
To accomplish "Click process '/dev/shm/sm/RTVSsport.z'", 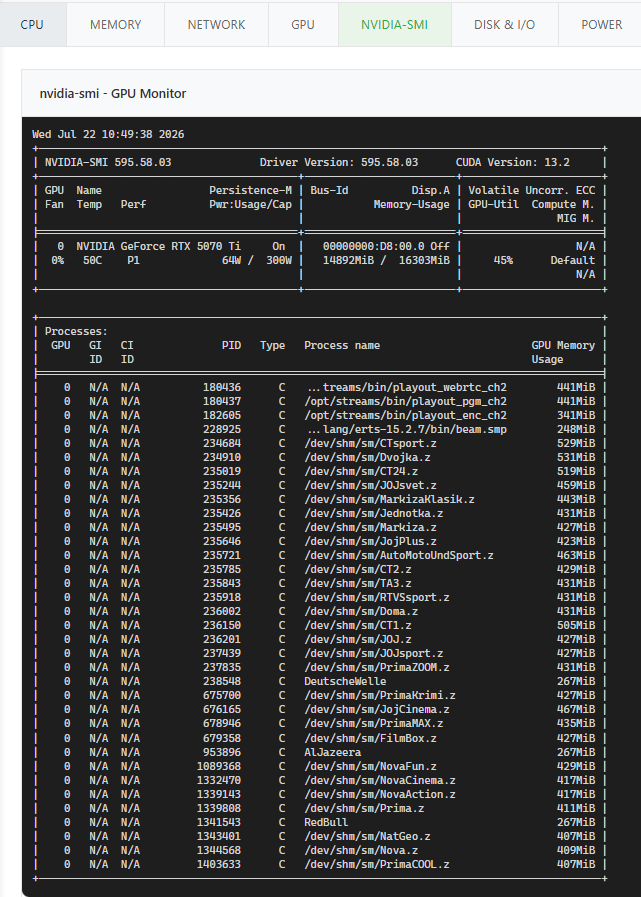I will tap(377, 597).
